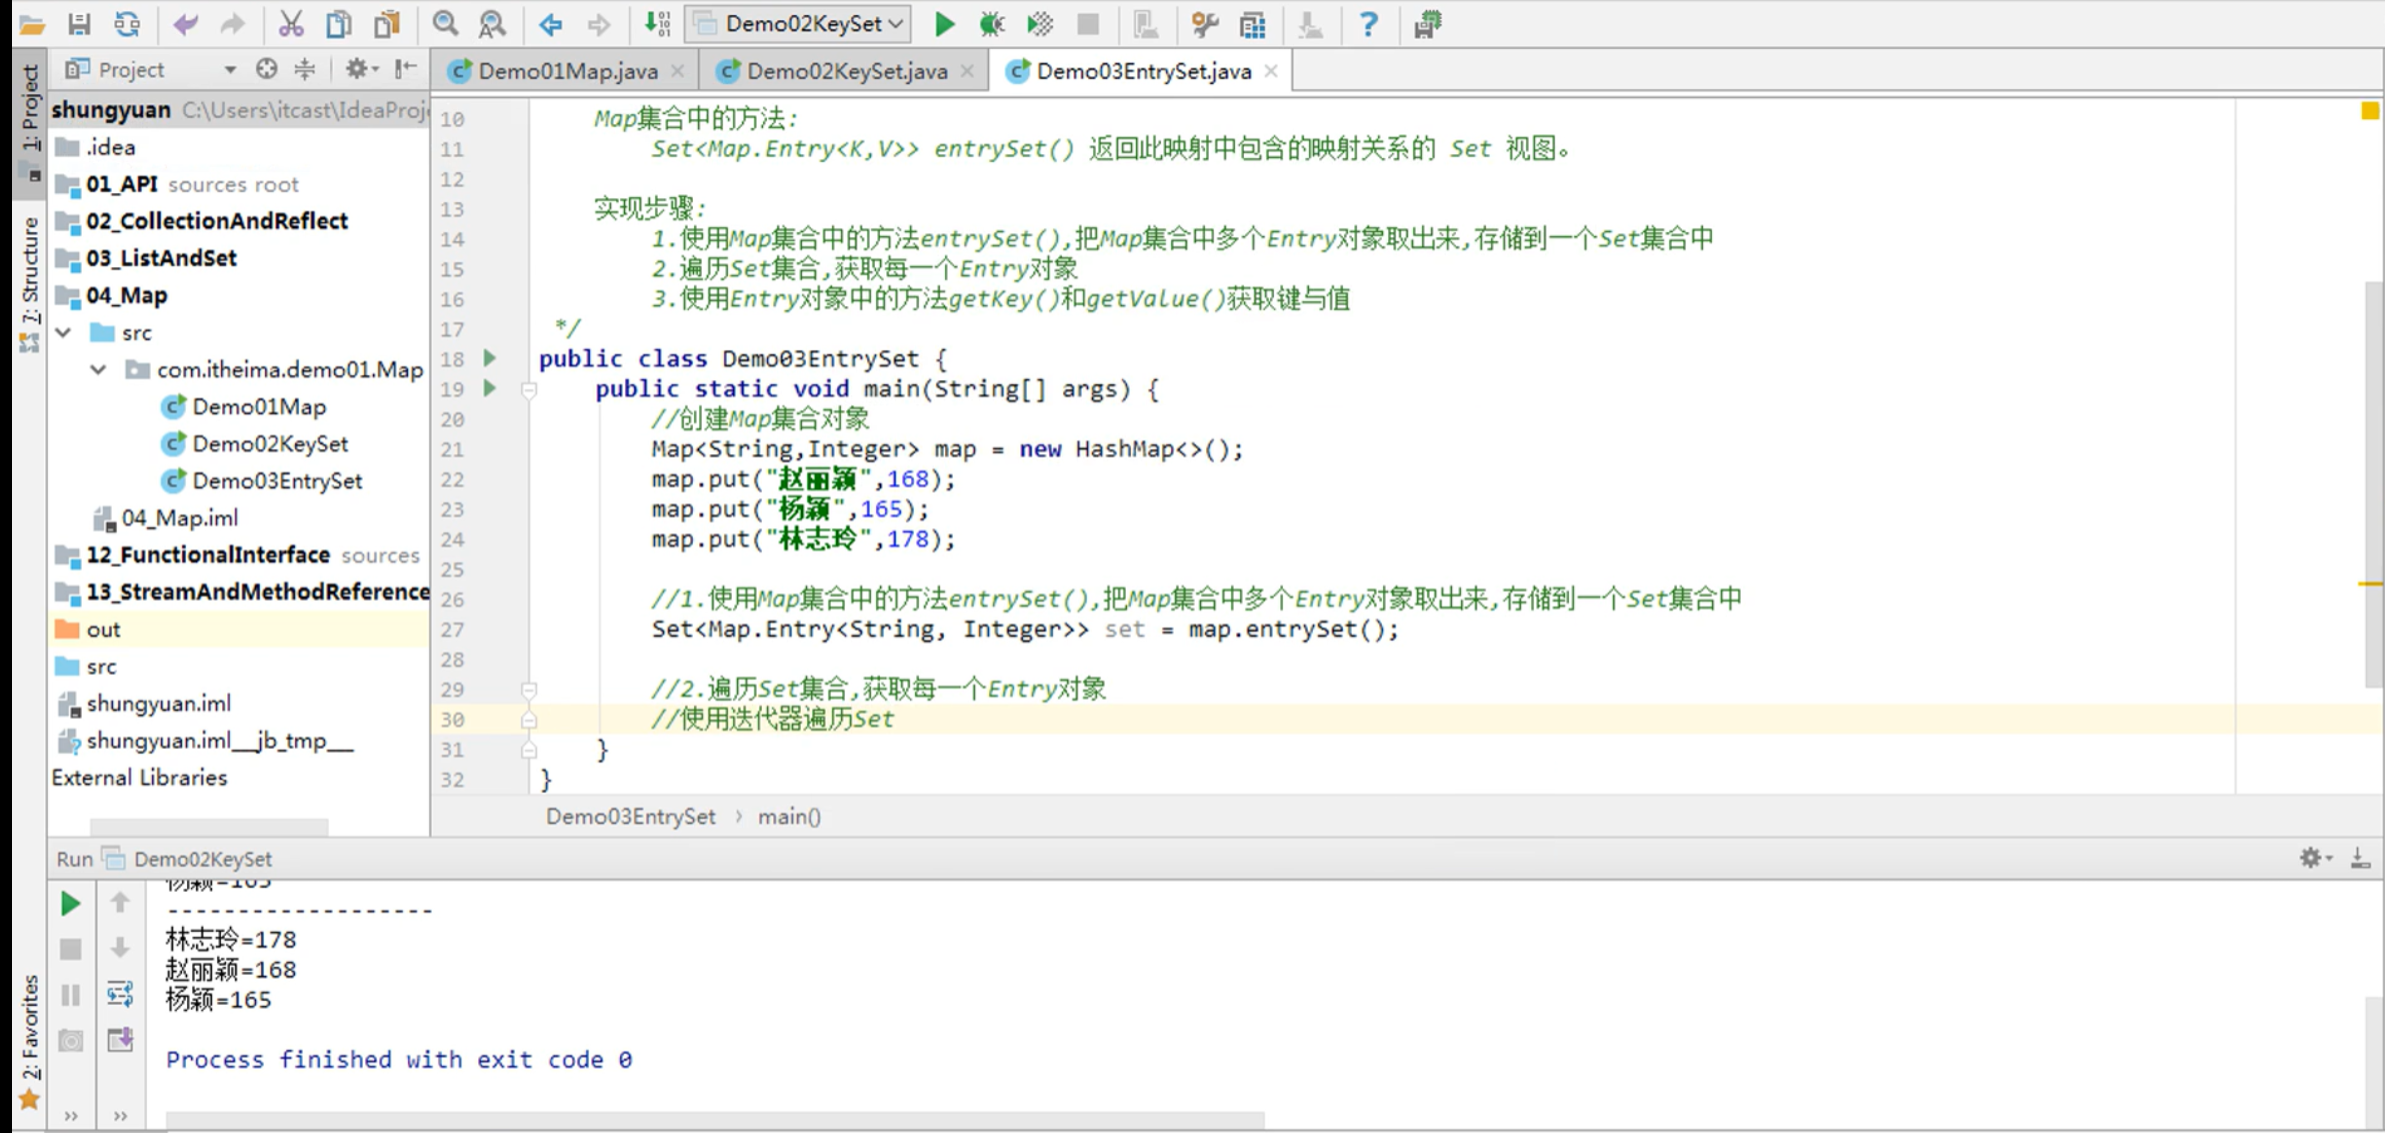The height and width of the screenshot is (1133, 2385).
Task: Click main() in the breadcrumb bar
Action: [788, 816]
